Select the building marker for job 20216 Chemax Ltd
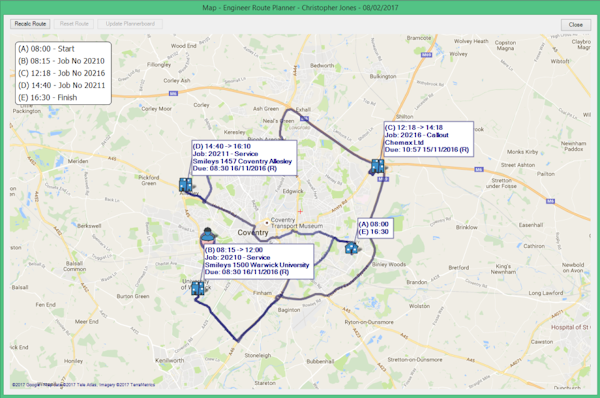 (x=378, y=166)
